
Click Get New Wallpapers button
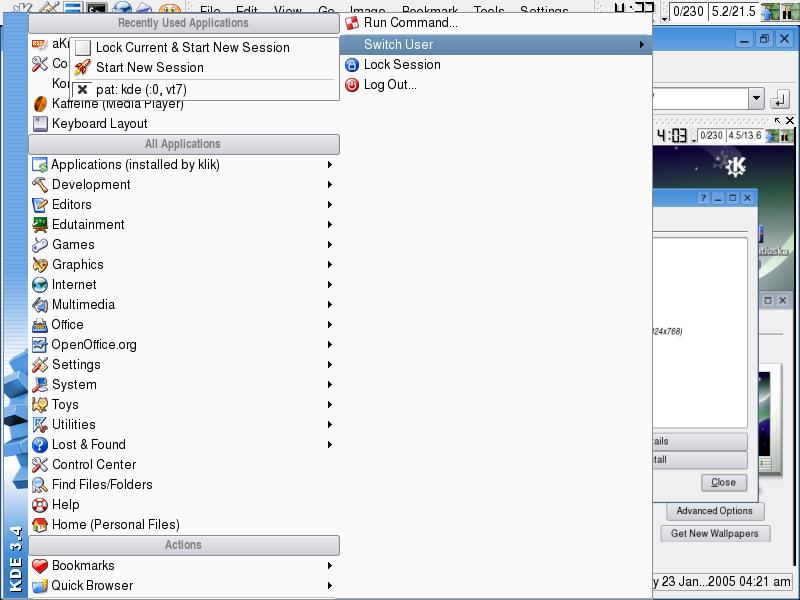(714, 534)
